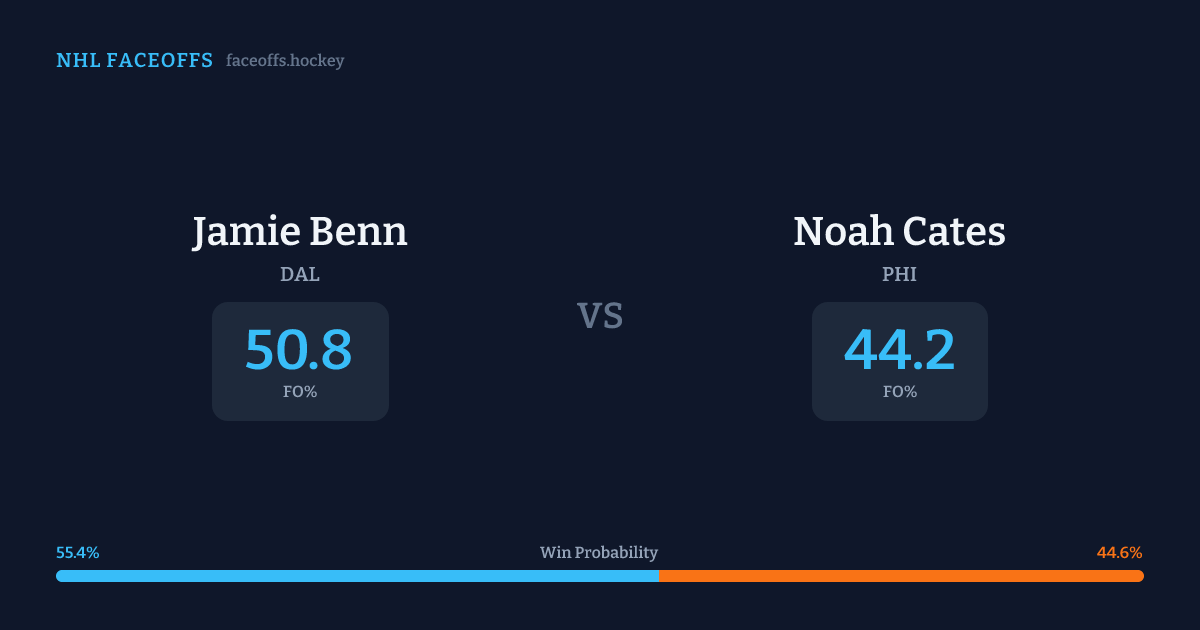Click the PHI team abbreviation
Image resolution: width=1200 pixels, height=630 pixels.
coord(899,274)
